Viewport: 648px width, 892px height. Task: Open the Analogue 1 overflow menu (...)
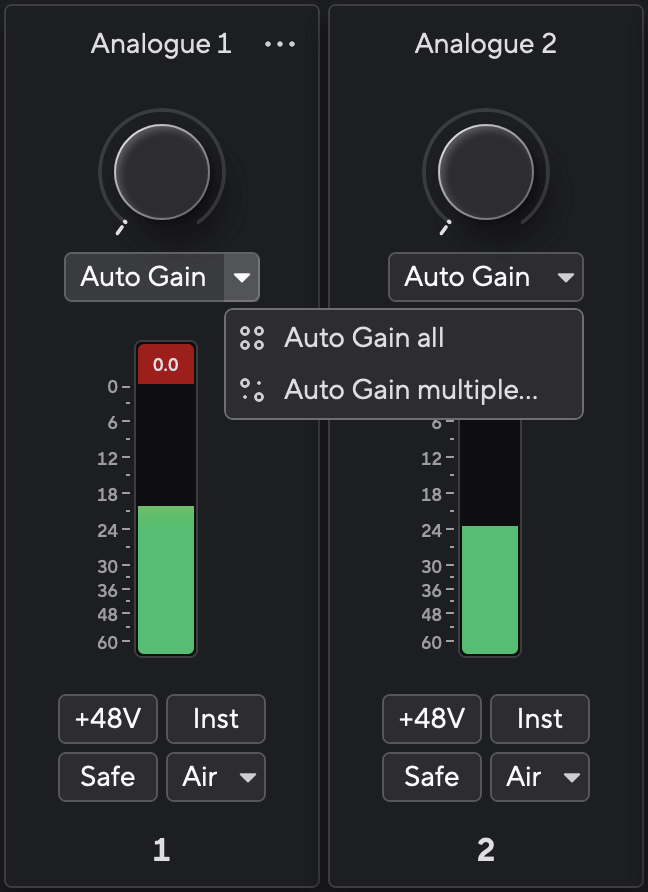[x=279, y=43]
